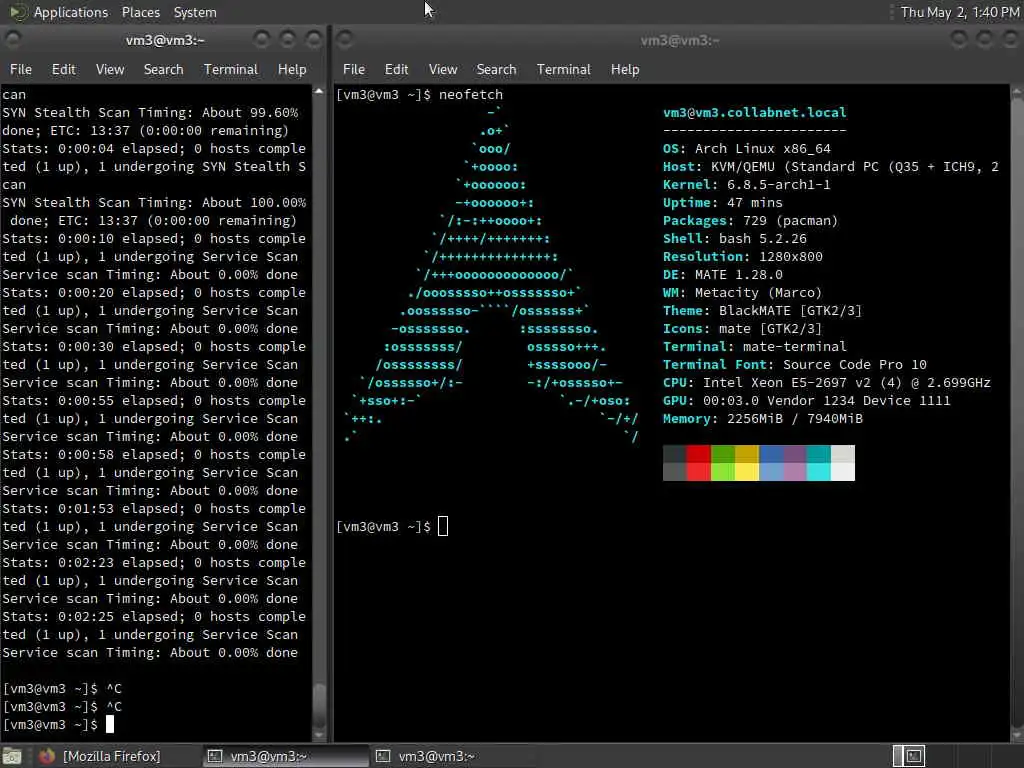
Task: Open Search menu in right neofetch terminal
Action: pos(496,69)
